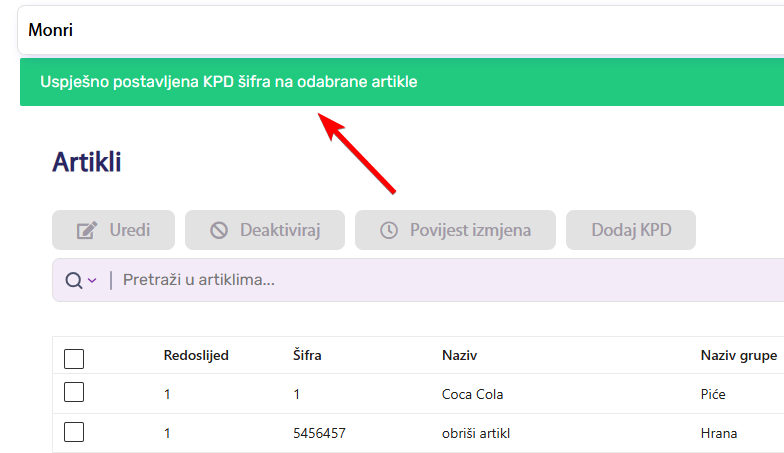784x453 pixels.
Task: Select the checkbox for obriši artikl row
Action: [74, 433]
